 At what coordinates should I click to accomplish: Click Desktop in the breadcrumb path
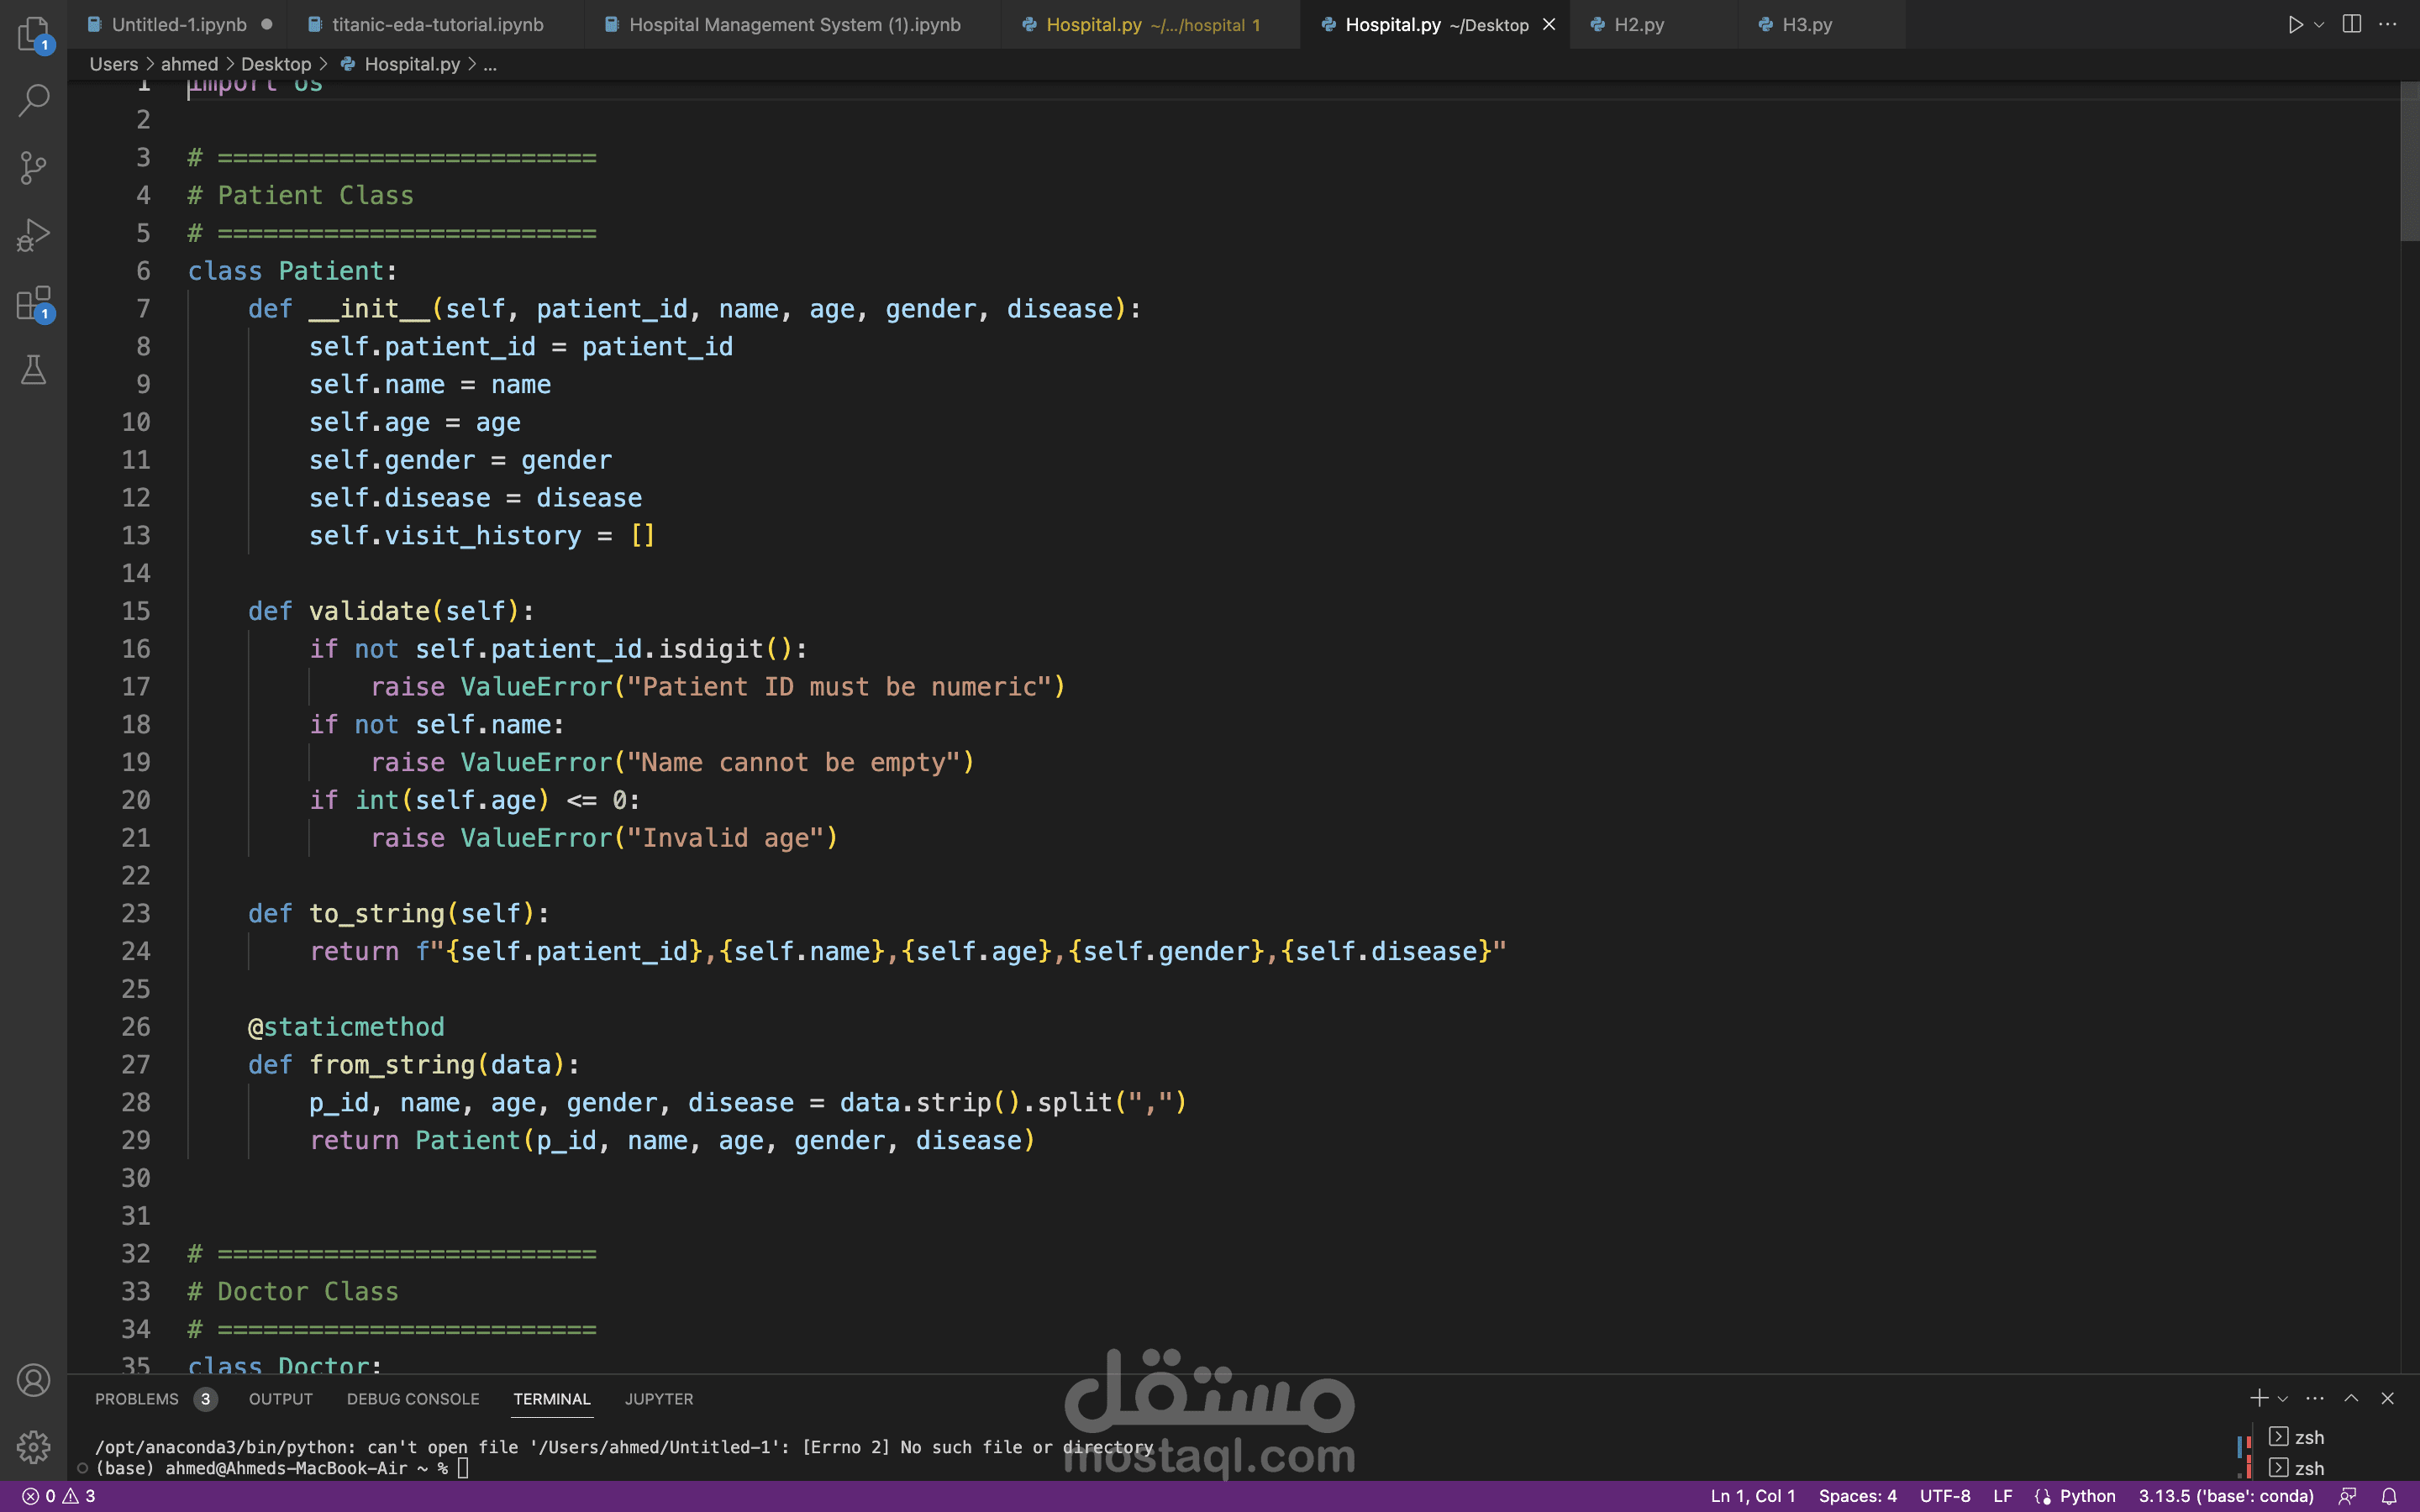tap(276, 64)
